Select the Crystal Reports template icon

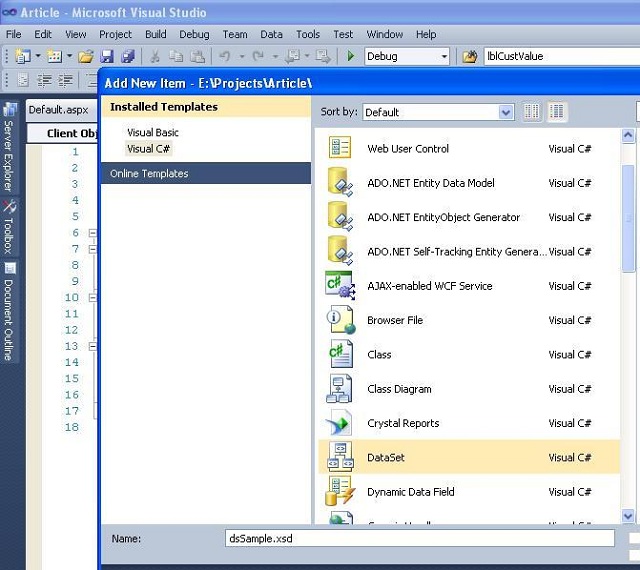340,423
